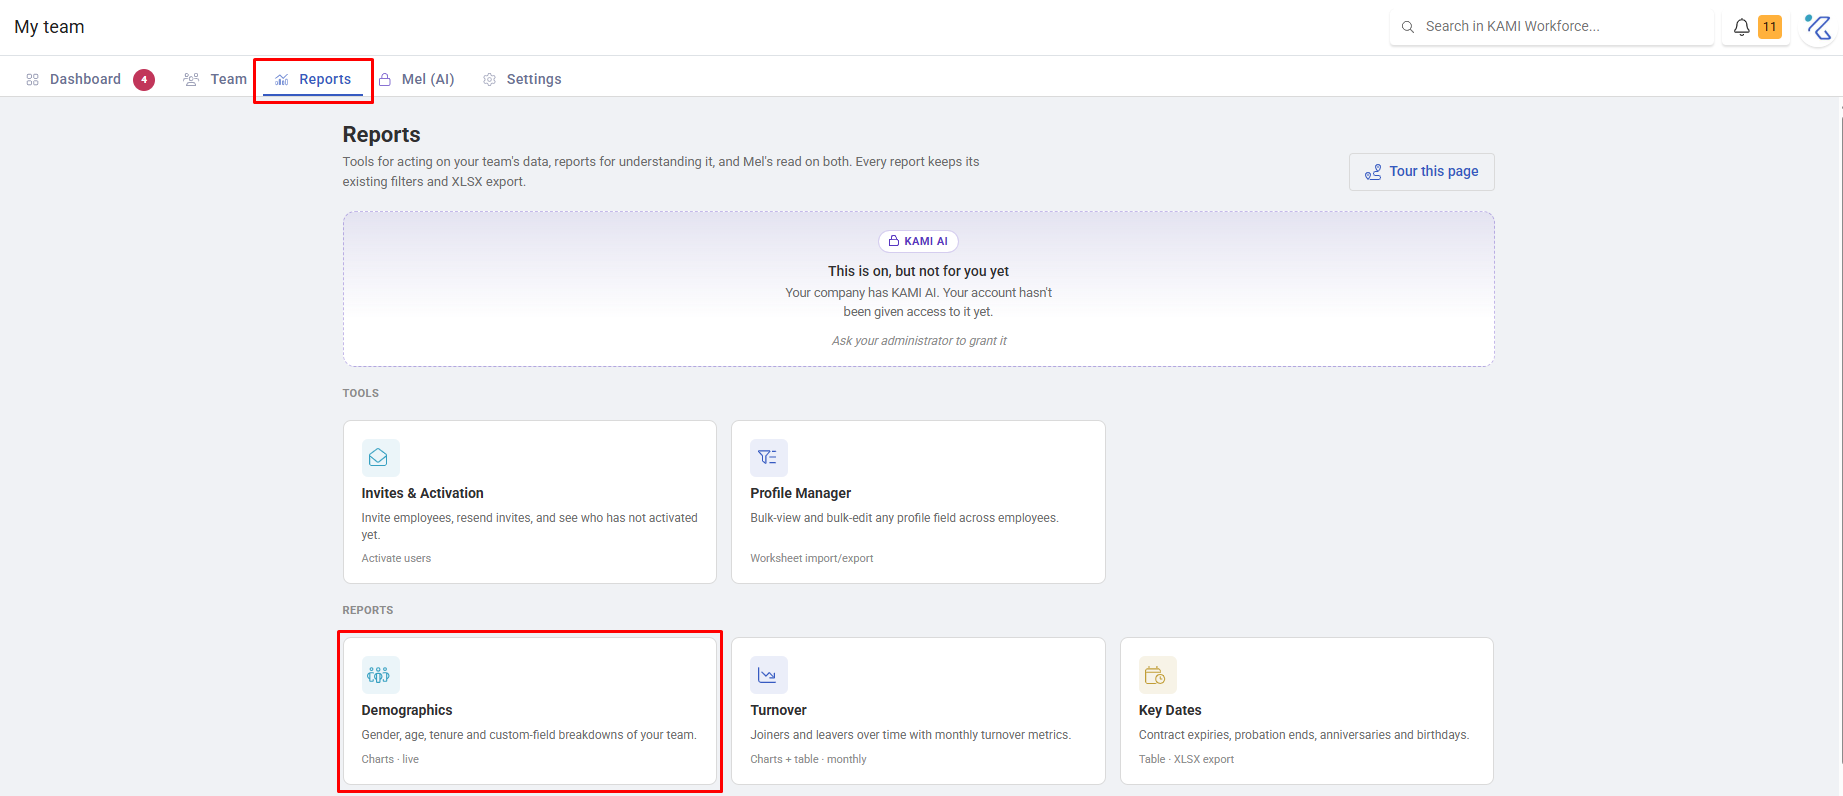The height and width of the screenshot is (796, 1843).
Task: Click the lock icon in KAMI AI badge
Action: [894, 241]
